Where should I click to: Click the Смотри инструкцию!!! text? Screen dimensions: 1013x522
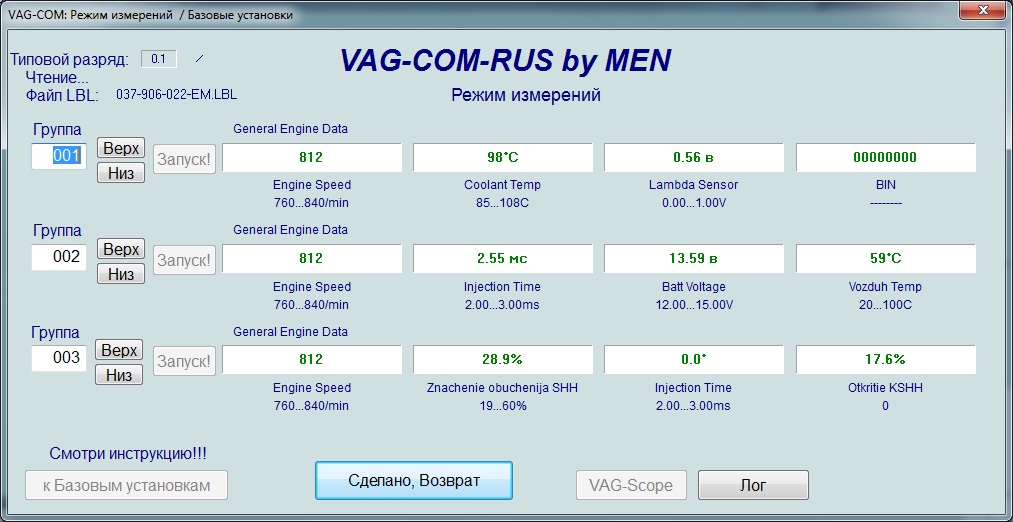(x=128, y=454)
